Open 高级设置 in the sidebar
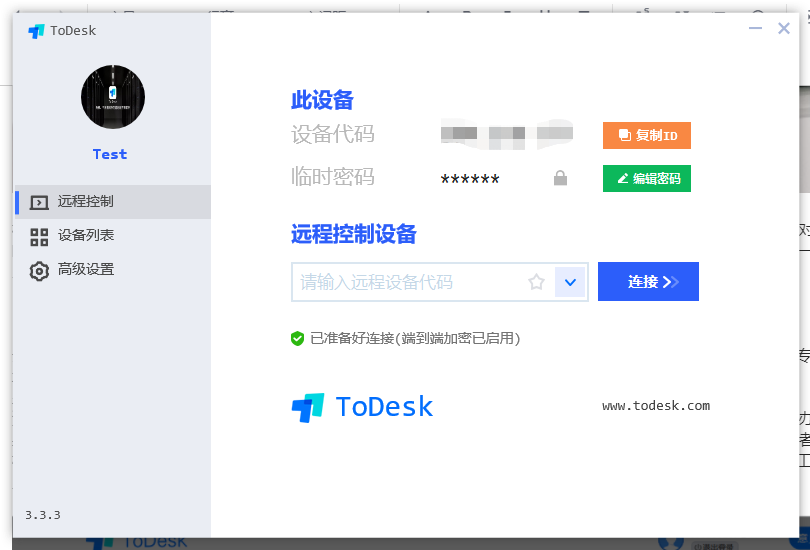This screenshot has height=550, width=810. 113,270
